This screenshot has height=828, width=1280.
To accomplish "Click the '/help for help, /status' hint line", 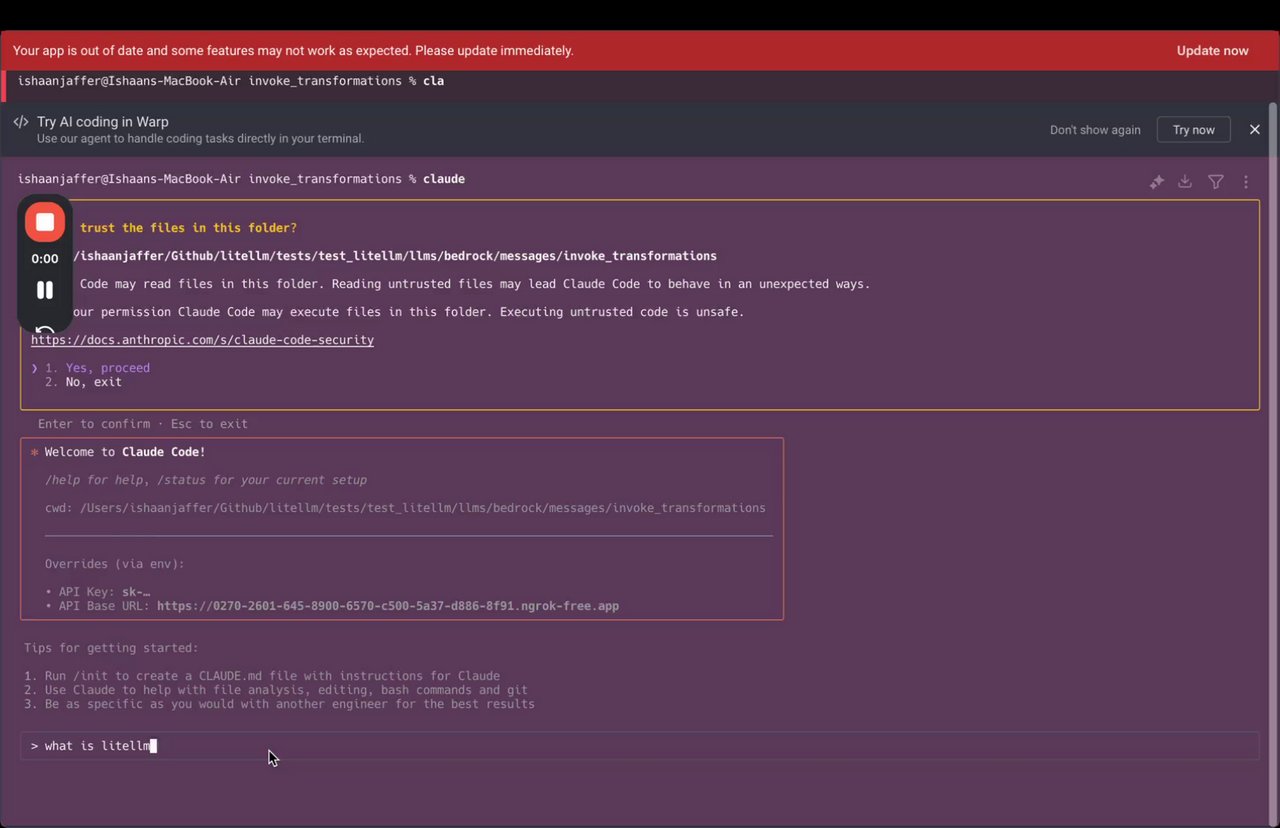I will pyautogui.click(x=206, y=480).
